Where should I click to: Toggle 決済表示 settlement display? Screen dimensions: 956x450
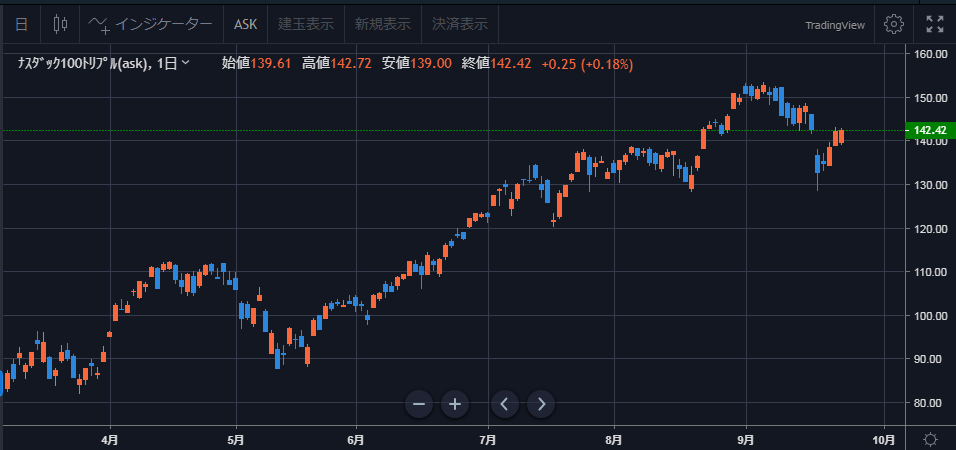460,24
